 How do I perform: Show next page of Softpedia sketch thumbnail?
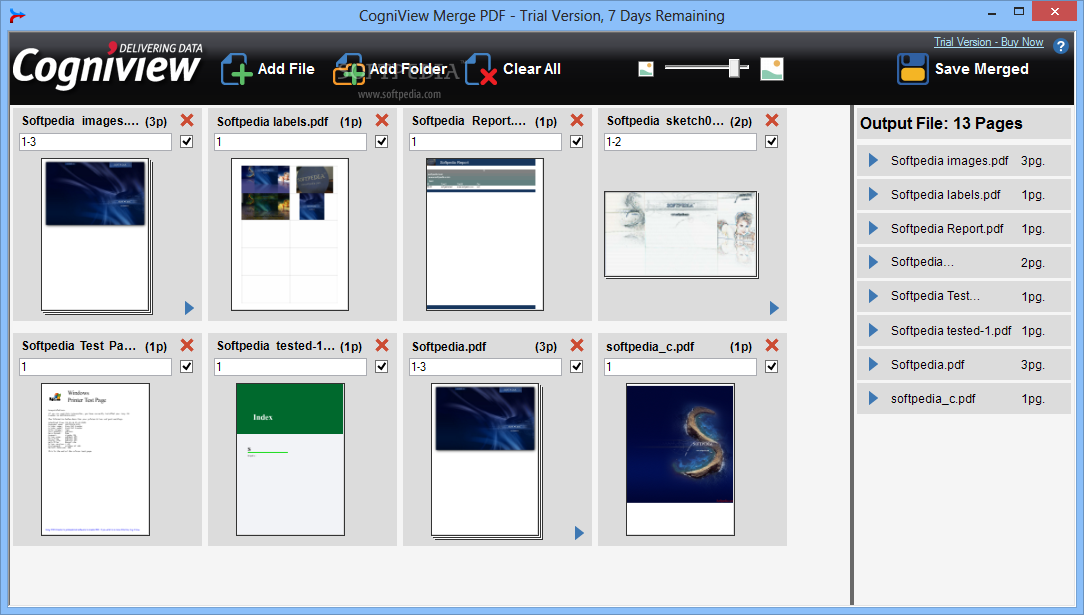[774, 308]
